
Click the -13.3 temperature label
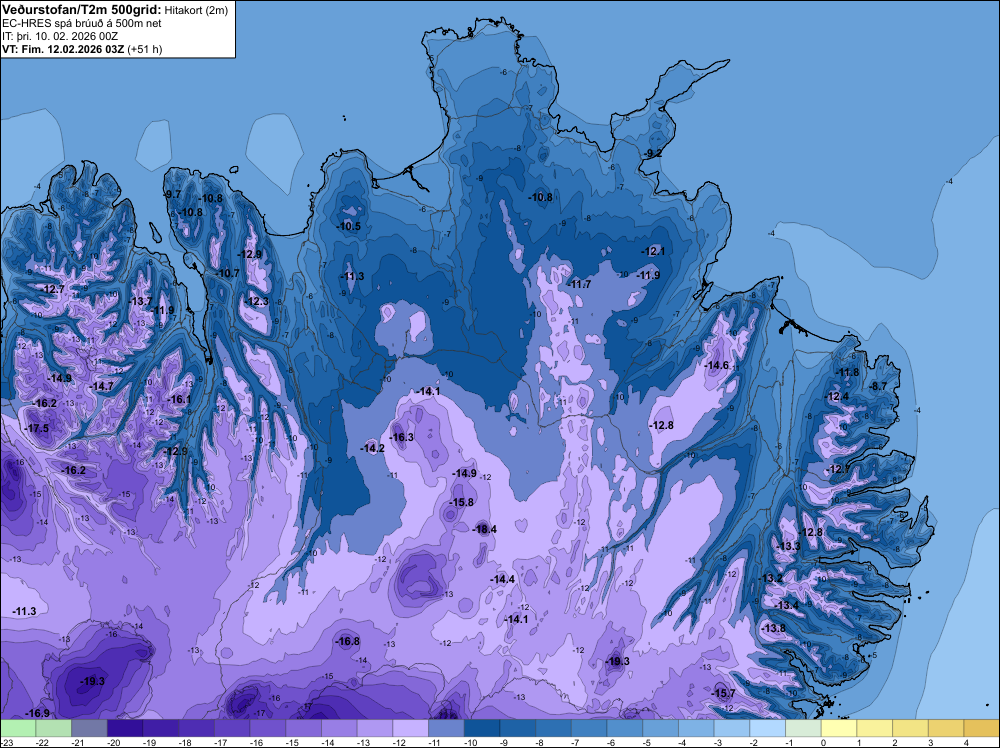tap(789, 546)
